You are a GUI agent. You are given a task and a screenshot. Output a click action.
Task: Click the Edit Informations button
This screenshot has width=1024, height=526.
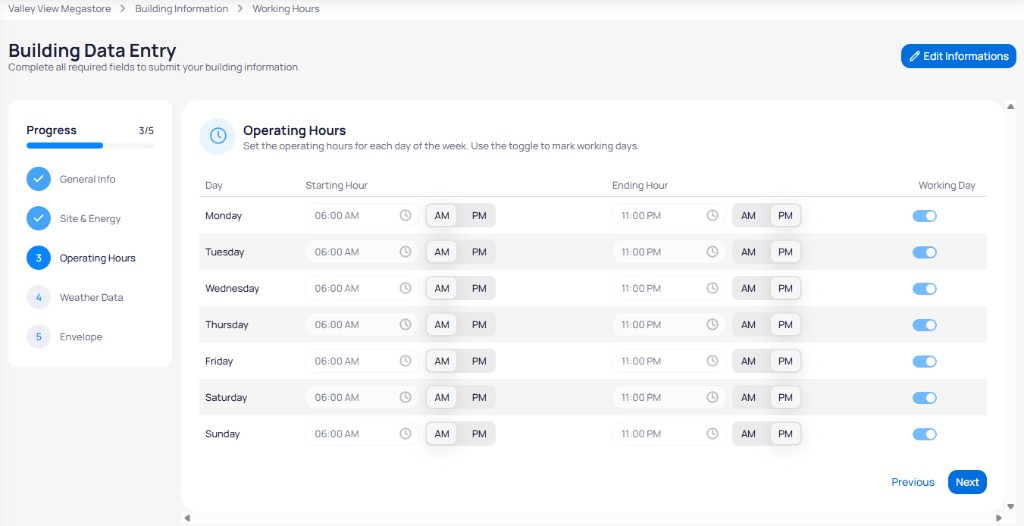(x=959, y=56)
